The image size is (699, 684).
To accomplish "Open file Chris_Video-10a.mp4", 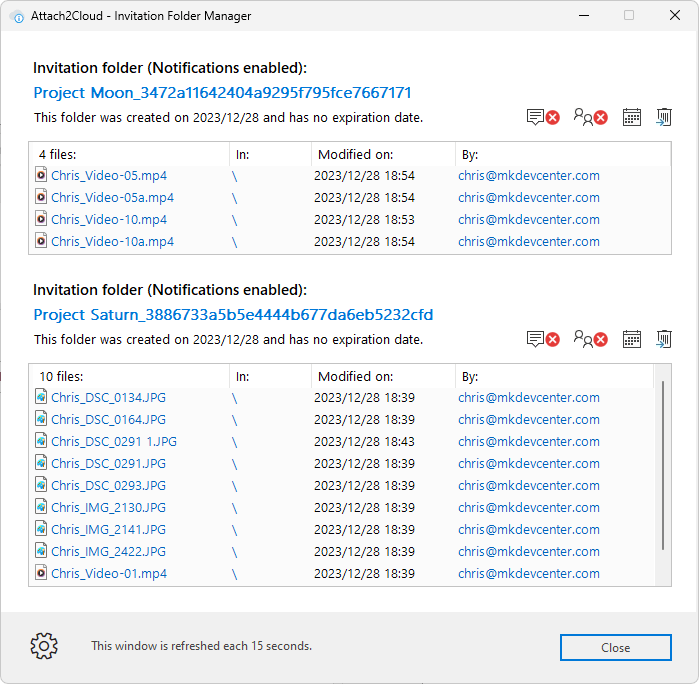I will (112, 242).
